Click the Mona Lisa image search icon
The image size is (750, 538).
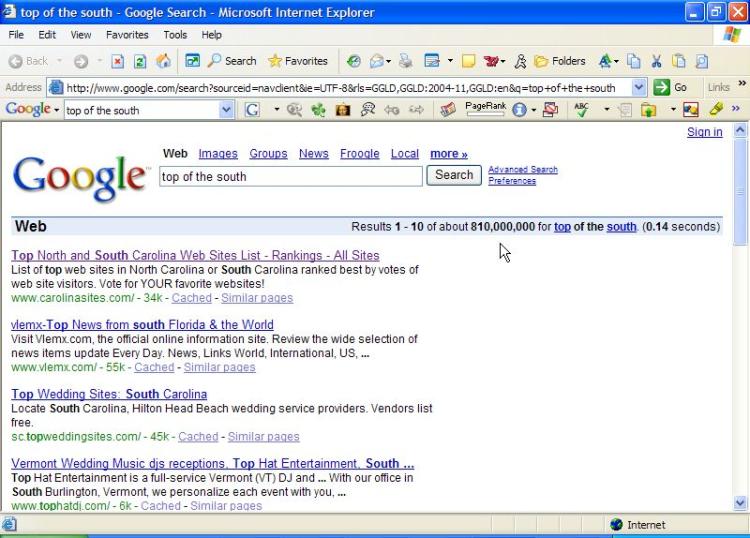[x=342, y=110]
